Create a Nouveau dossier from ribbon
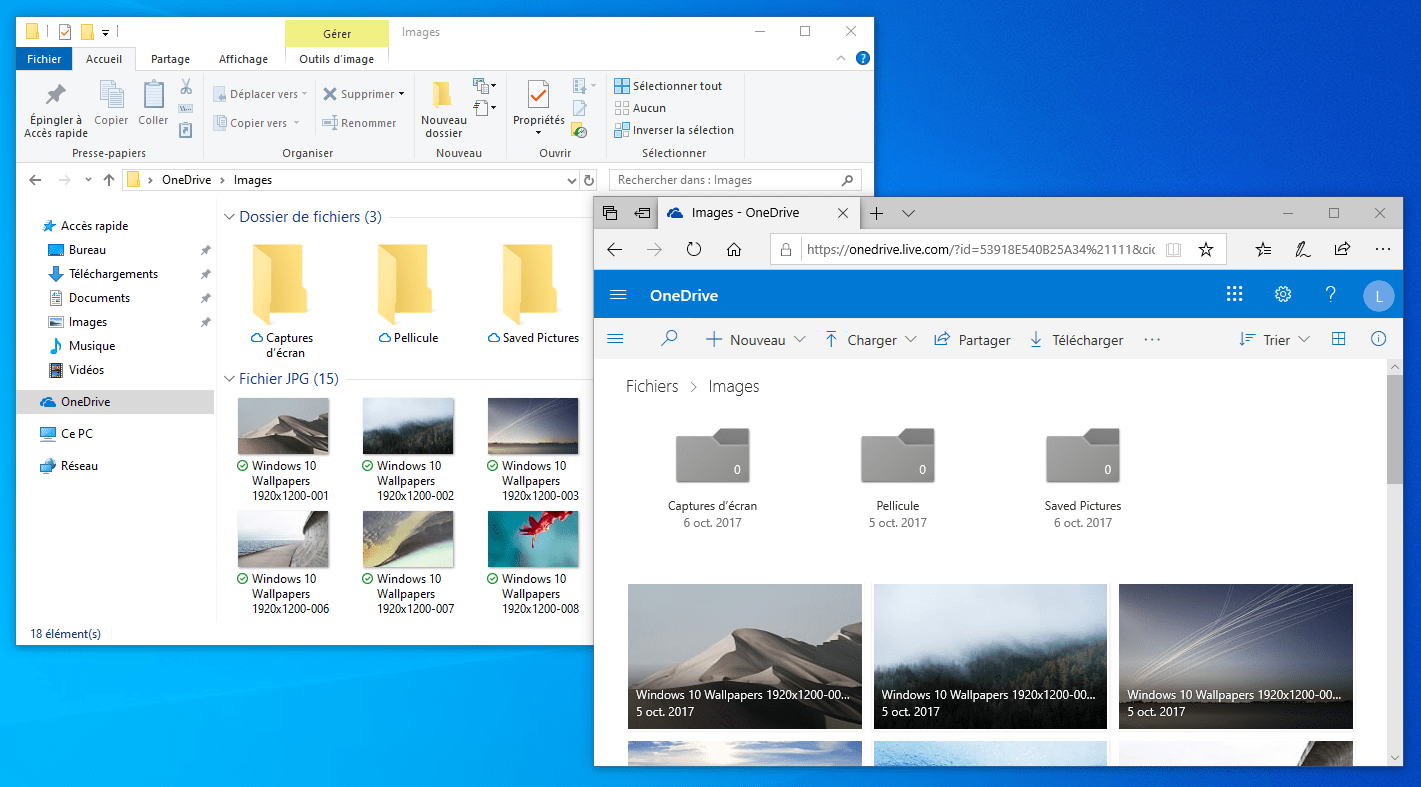This screenshot has width=1421, height=787. pyautogui.click(x=444, y=110)
